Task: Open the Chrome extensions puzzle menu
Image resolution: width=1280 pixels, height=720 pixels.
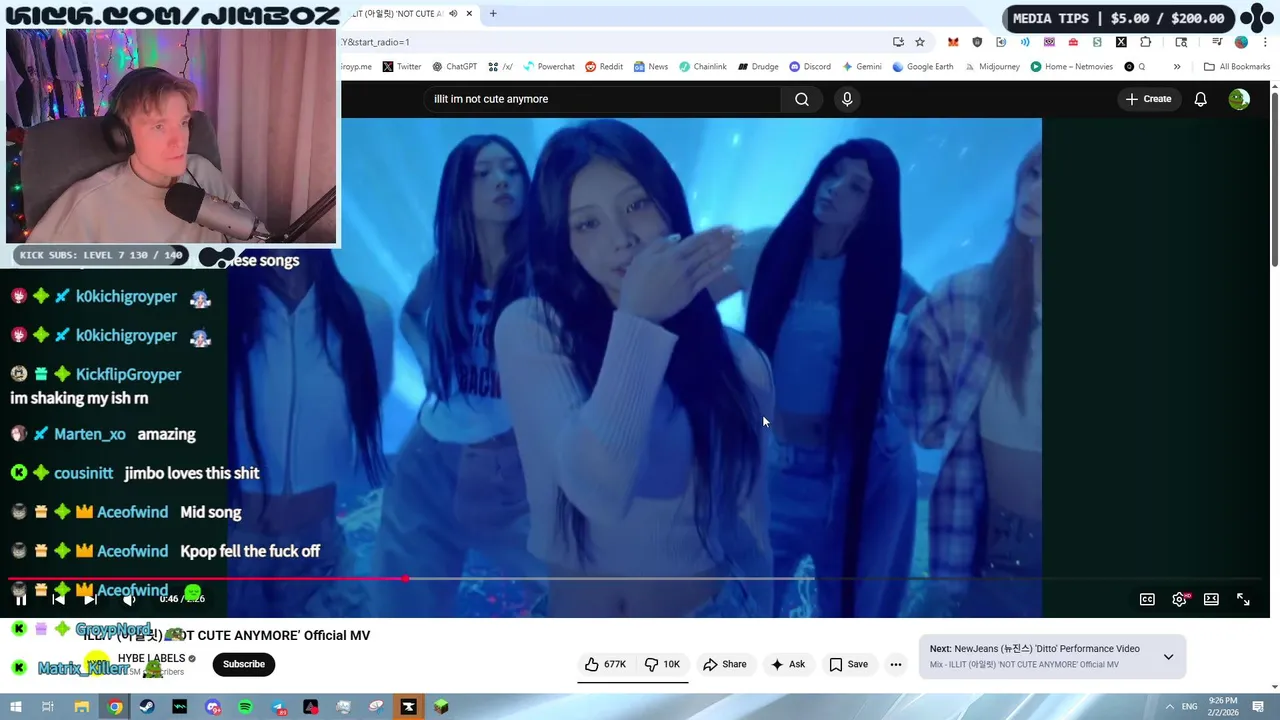Action: (1146, 42)
